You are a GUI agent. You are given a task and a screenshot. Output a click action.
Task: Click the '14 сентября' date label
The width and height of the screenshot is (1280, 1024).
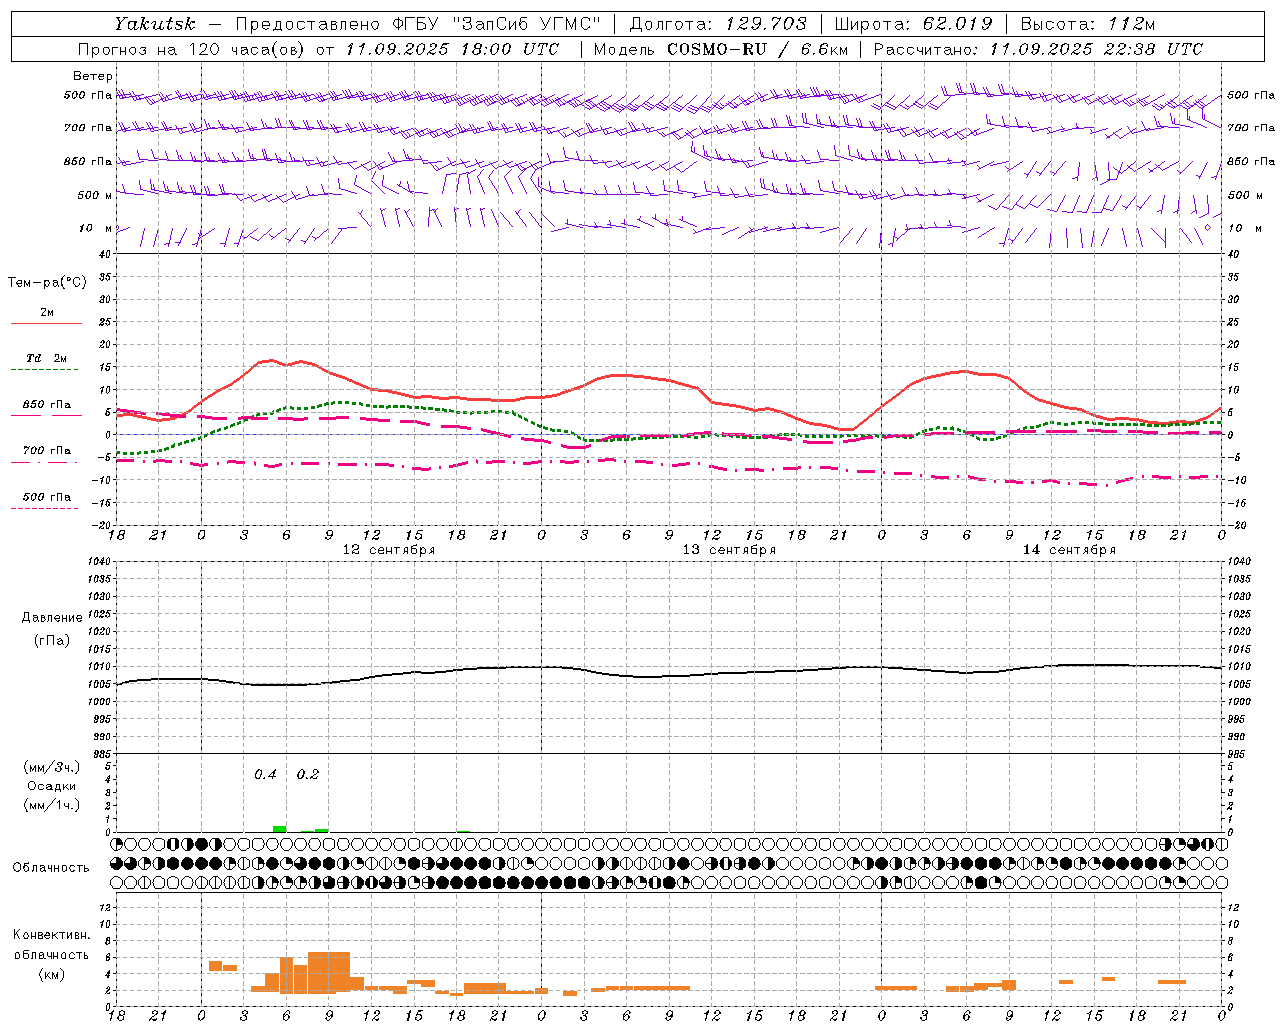[1069, 550]
